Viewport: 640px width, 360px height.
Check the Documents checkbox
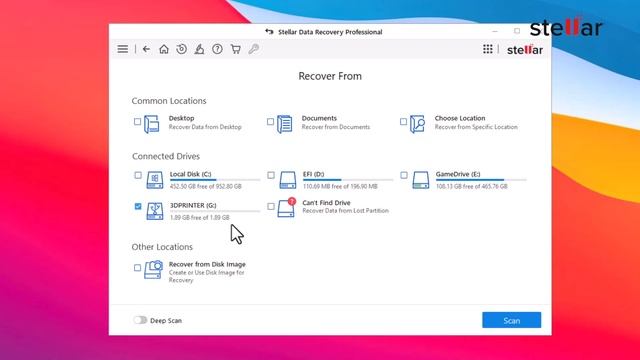(x=270, y=122)
